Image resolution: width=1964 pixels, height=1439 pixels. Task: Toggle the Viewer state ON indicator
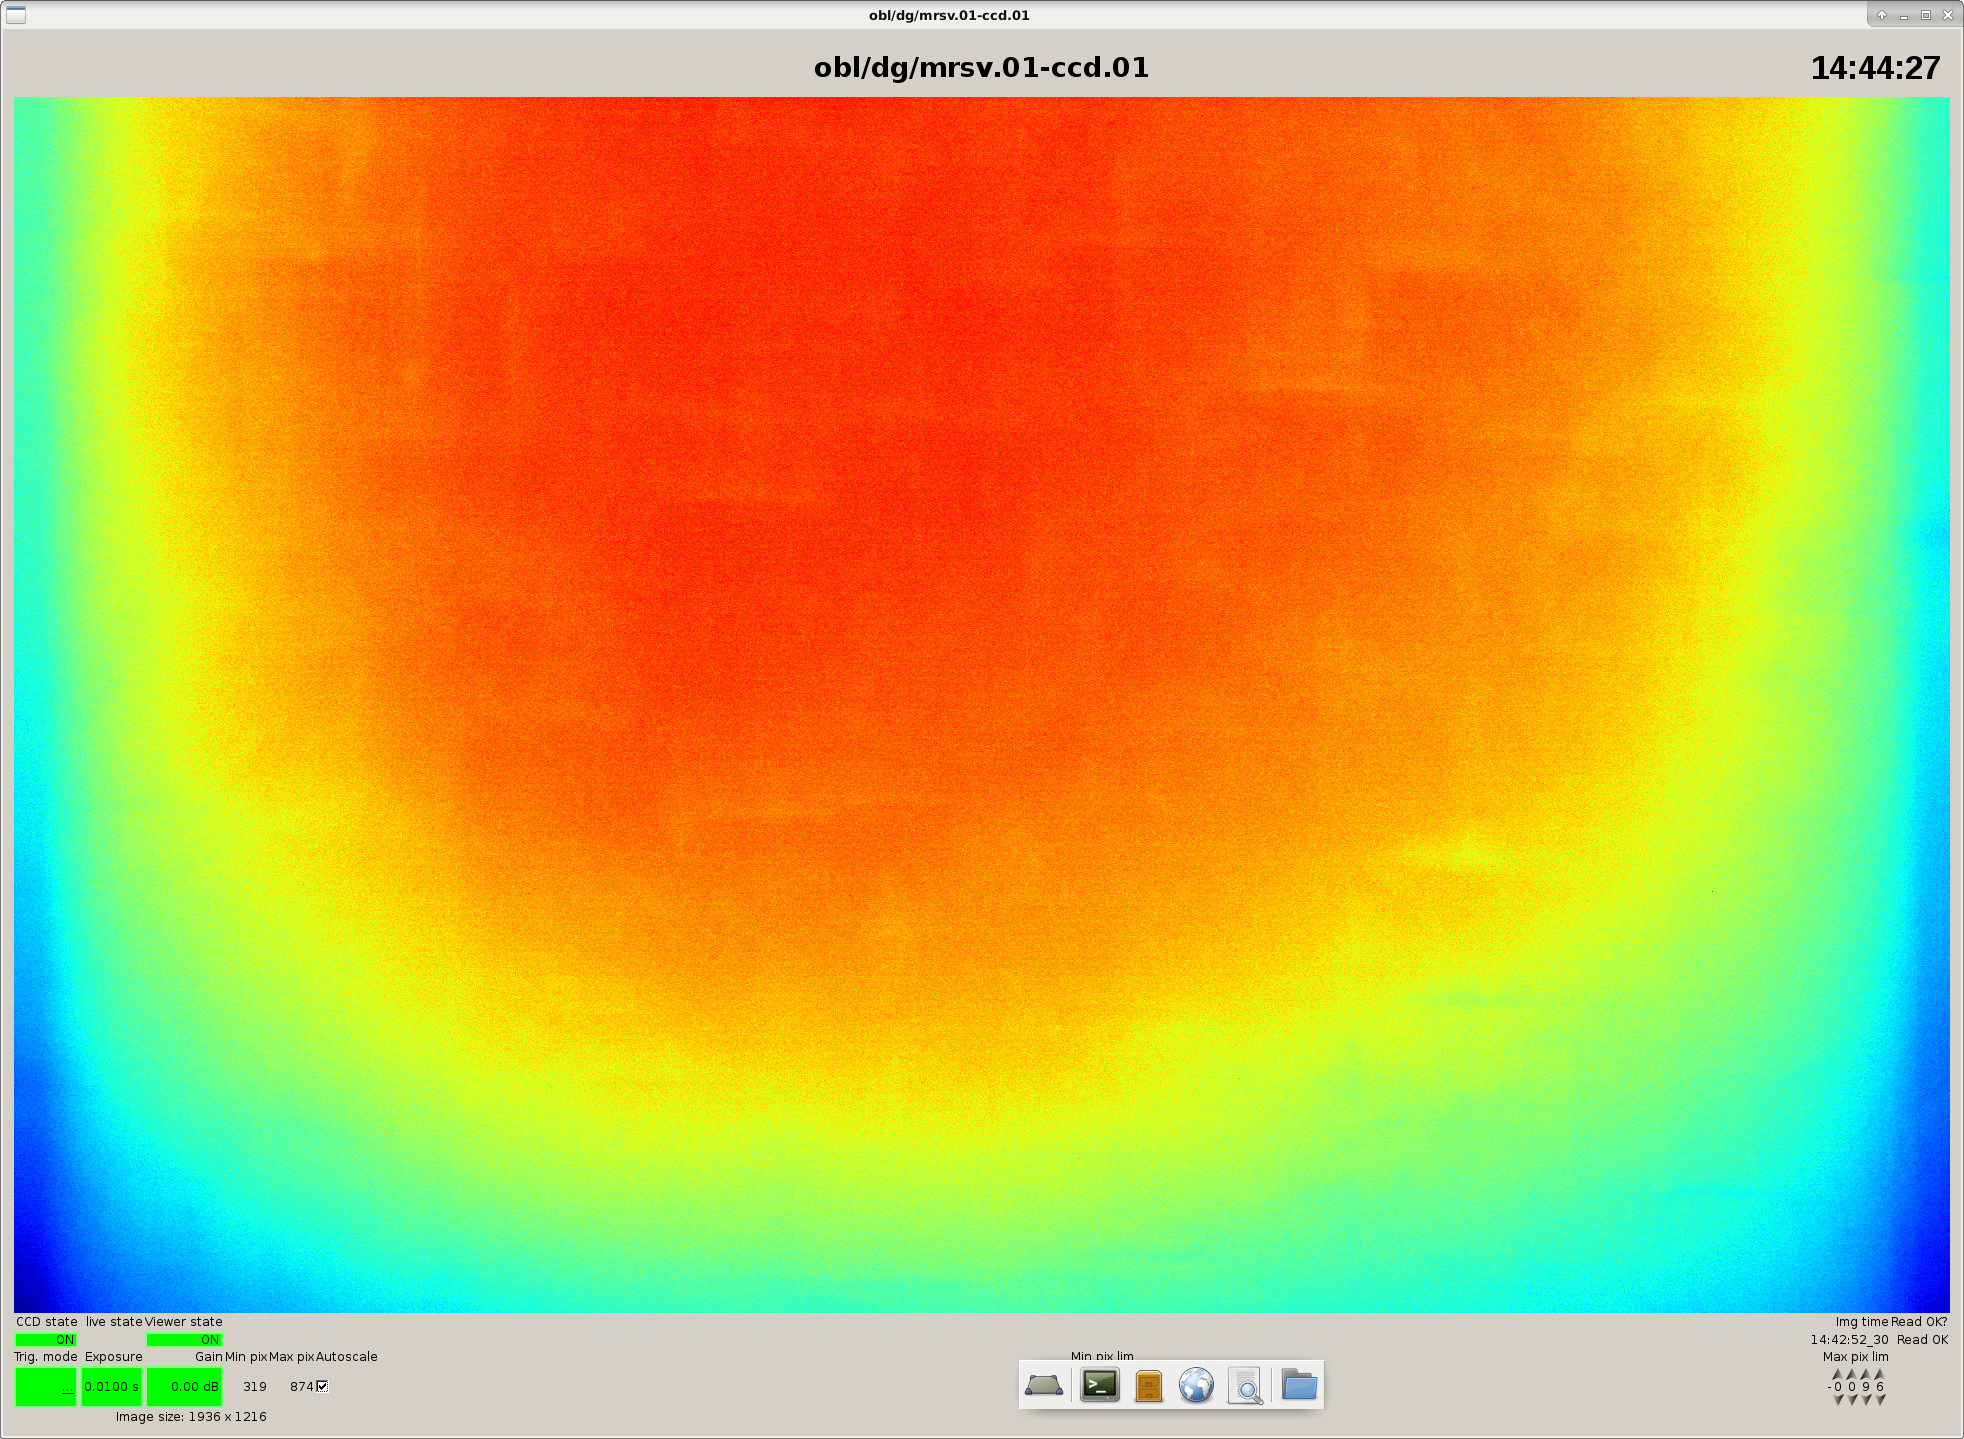click(x=184, y=1340)
